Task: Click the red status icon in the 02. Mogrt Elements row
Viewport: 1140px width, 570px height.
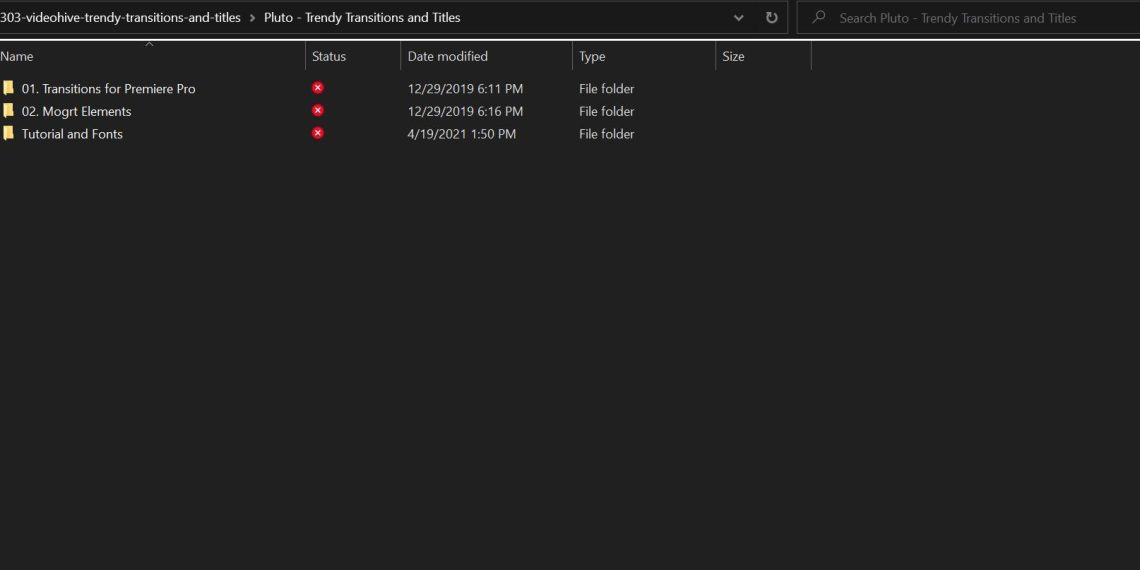Action: (x=318, y=110)
